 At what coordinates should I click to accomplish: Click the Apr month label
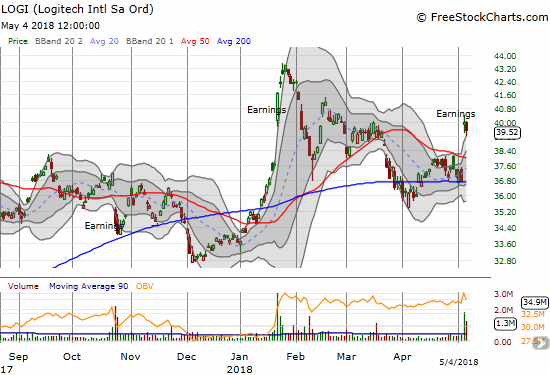pyautogui.click(x=402, y=357)
